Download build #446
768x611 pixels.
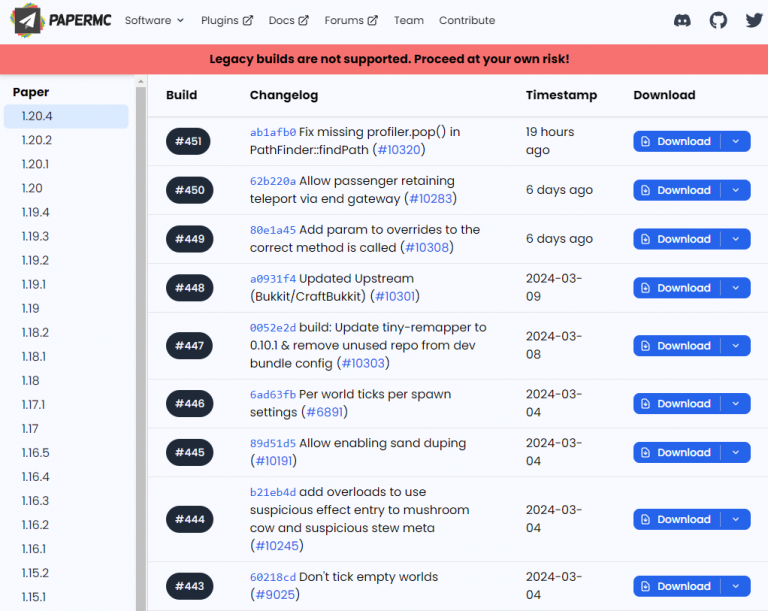677,404
